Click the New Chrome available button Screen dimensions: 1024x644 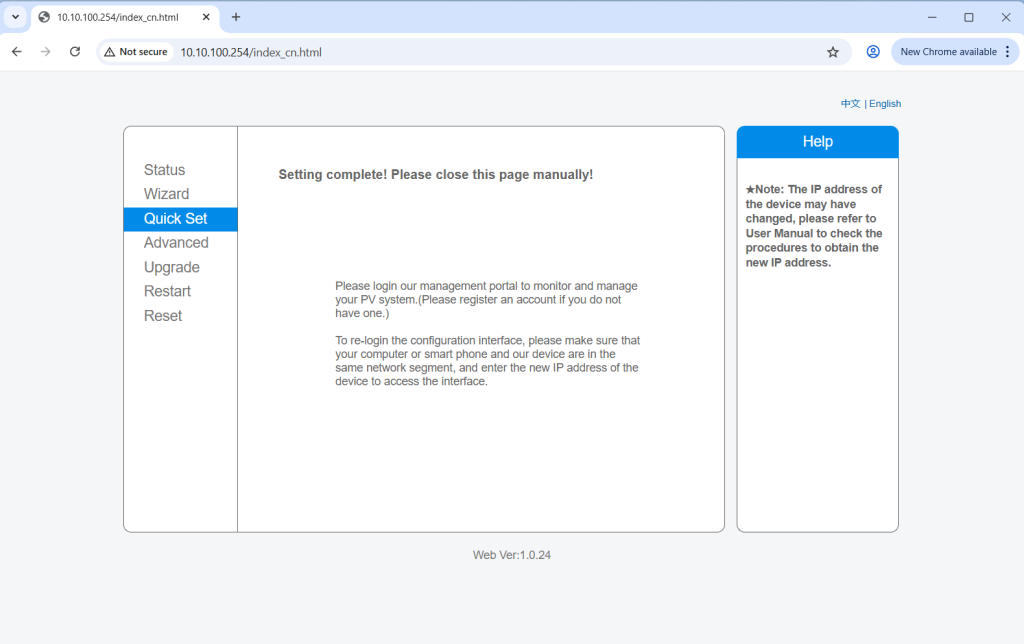click(947, 52)
